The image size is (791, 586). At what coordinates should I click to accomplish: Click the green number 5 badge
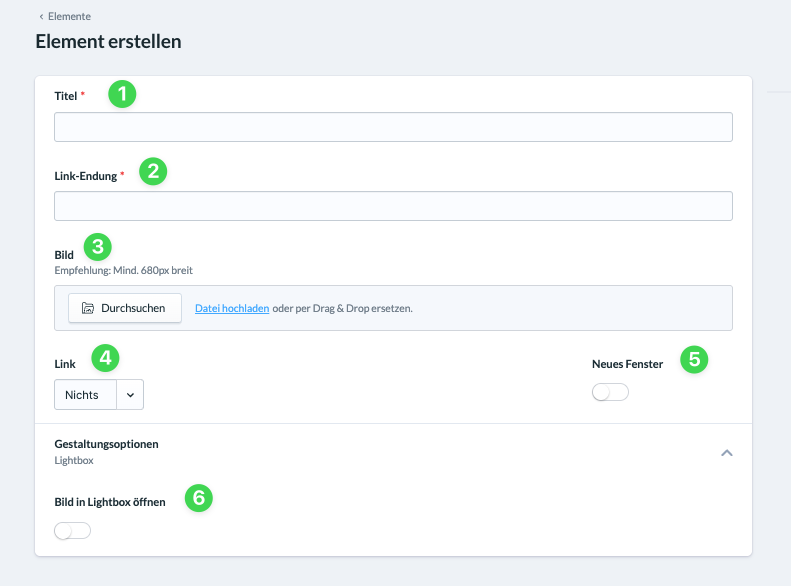pos(694,360)
